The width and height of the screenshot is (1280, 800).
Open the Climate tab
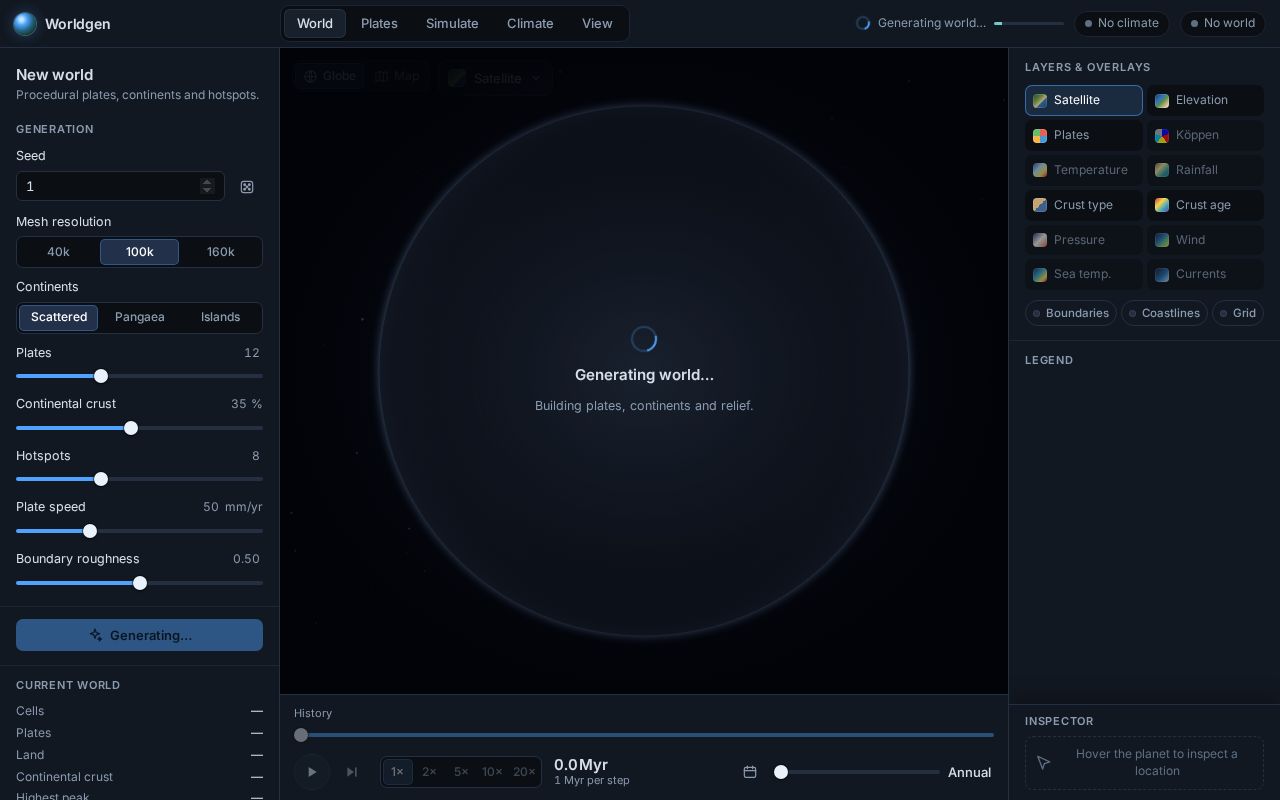[x=530, y=23]
